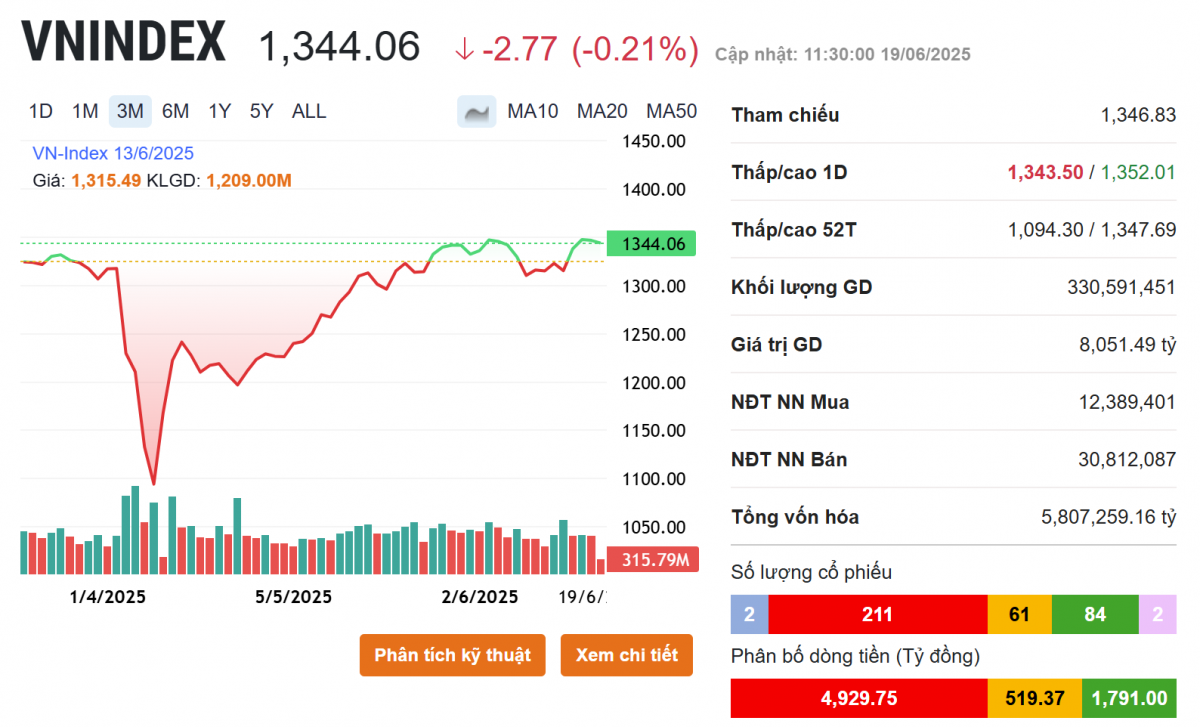
Task: Click the yellow 61 unchanged stocks segment
Action: [x=1019, y=615]
